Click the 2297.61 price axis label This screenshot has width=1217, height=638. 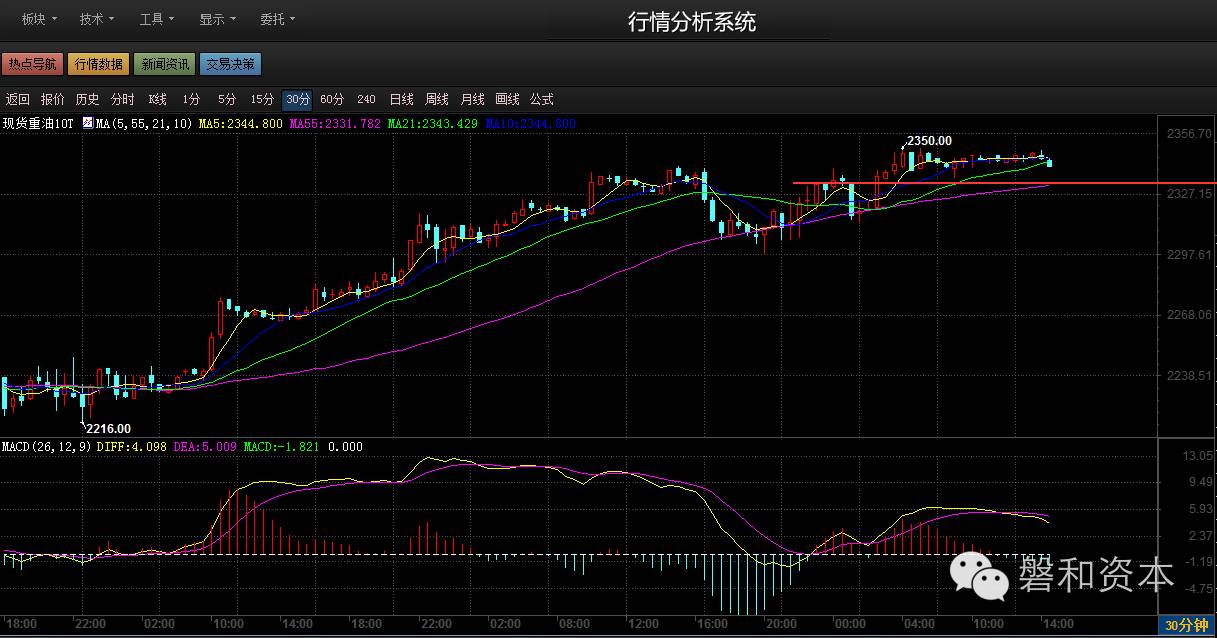(1187, 254)
